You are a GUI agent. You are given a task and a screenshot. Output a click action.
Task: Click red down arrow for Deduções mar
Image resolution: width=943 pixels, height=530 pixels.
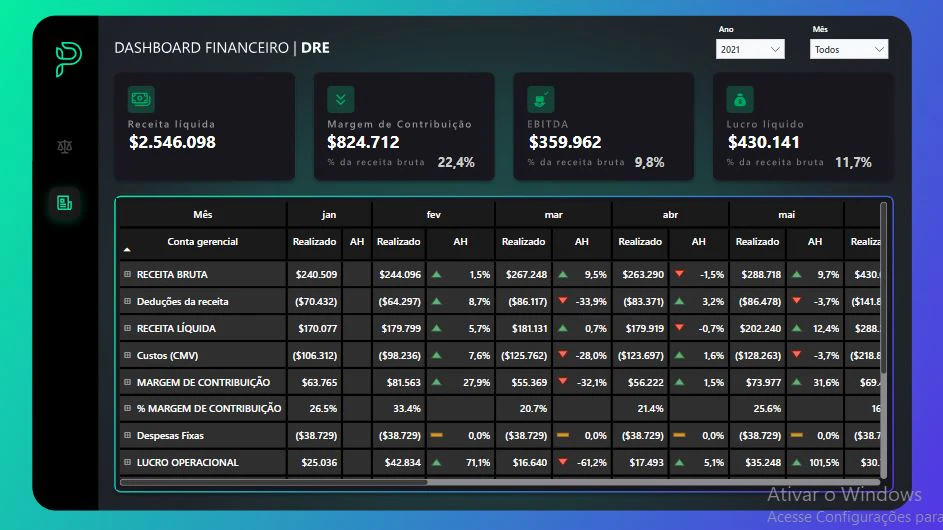coord(563,301)
